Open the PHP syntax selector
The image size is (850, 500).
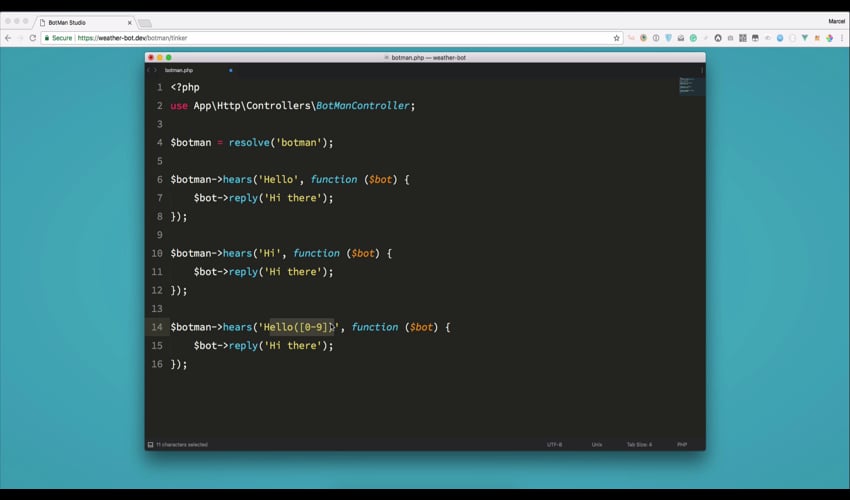(x=682, y=445)
